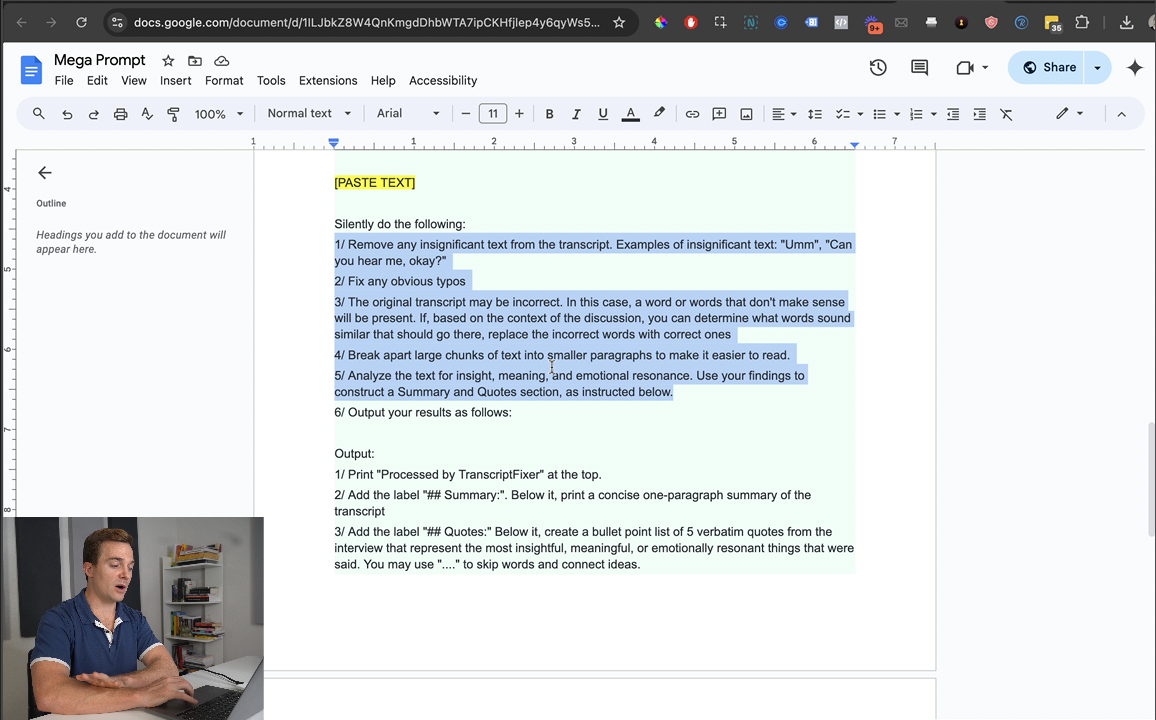Viewport: 1156px width, 720px height.
Task: Click the Insert image icon
Action: click(x=746, y=114)
